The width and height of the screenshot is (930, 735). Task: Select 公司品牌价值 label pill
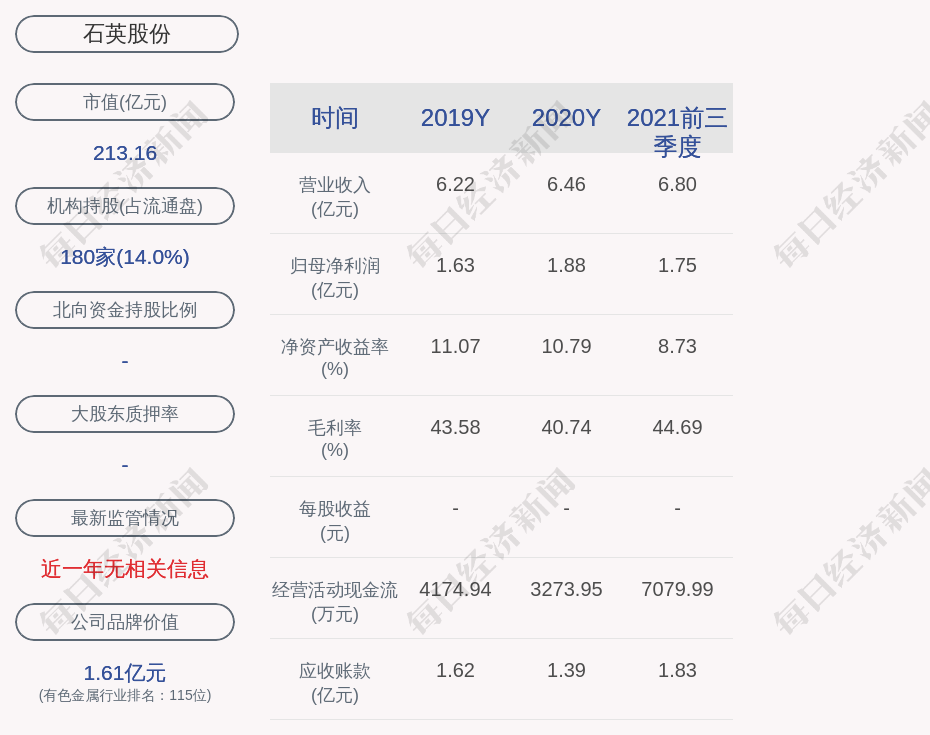click(x=125, y=622)
